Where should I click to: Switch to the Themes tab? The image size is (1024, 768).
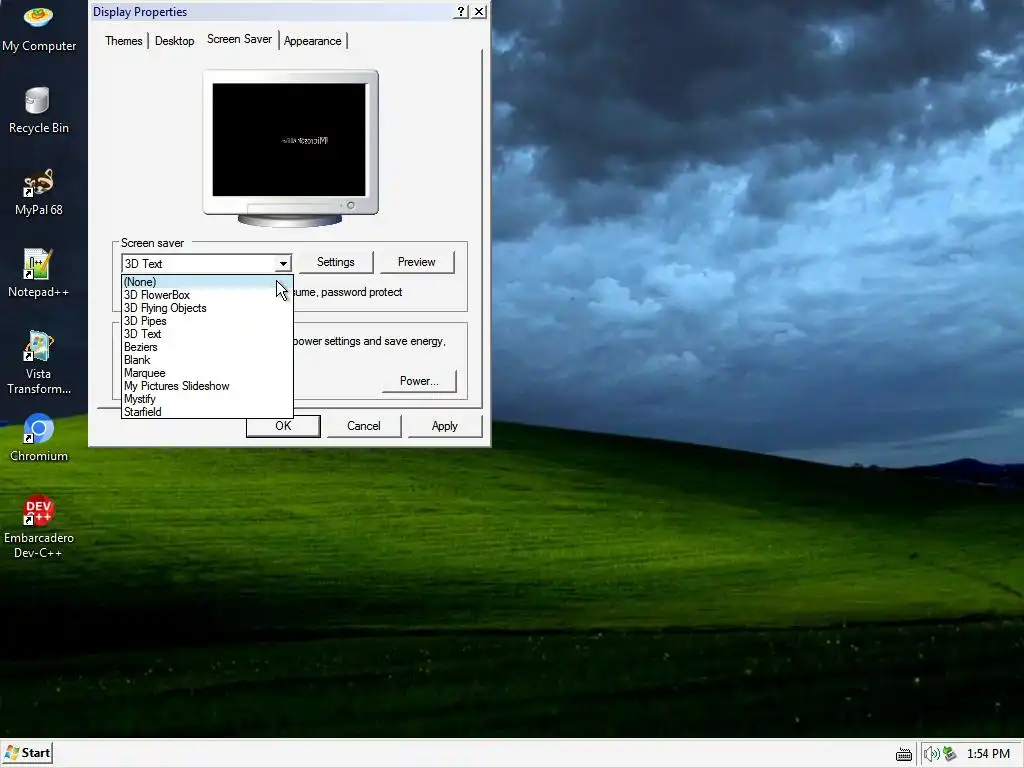point(123,40)
